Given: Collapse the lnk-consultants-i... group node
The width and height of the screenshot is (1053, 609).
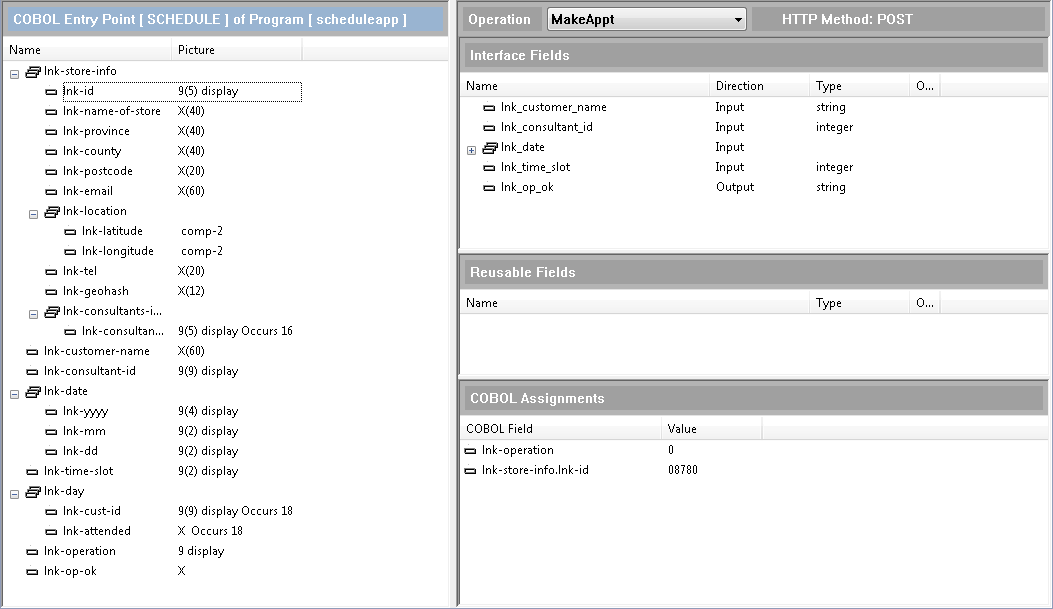Looking at the screenshot, I should tap(33, 312).
